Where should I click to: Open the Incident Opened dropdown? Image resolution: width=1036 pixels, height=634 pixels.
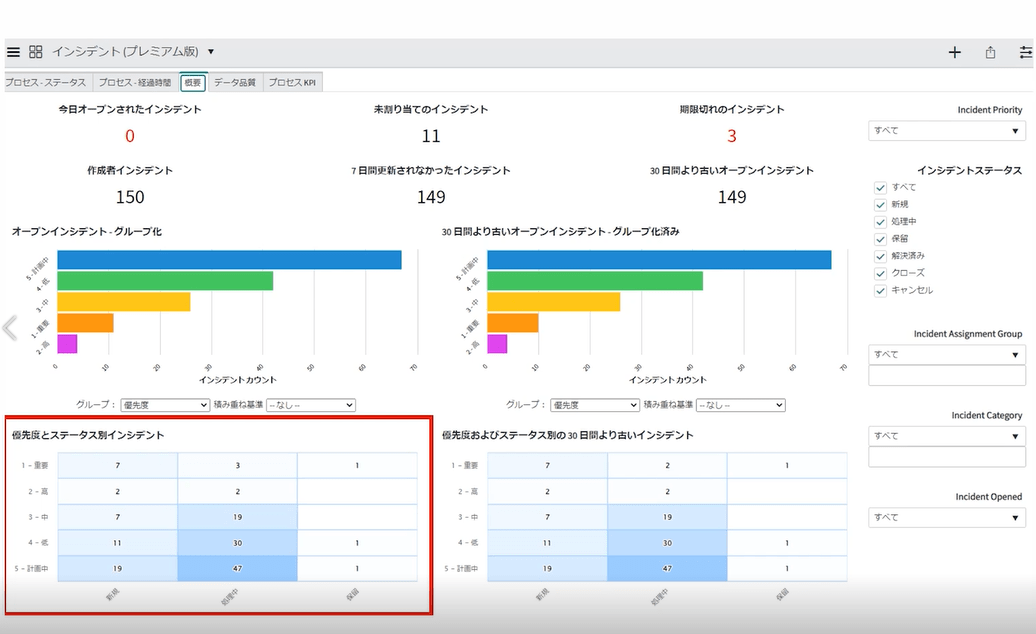pos(946,518)
